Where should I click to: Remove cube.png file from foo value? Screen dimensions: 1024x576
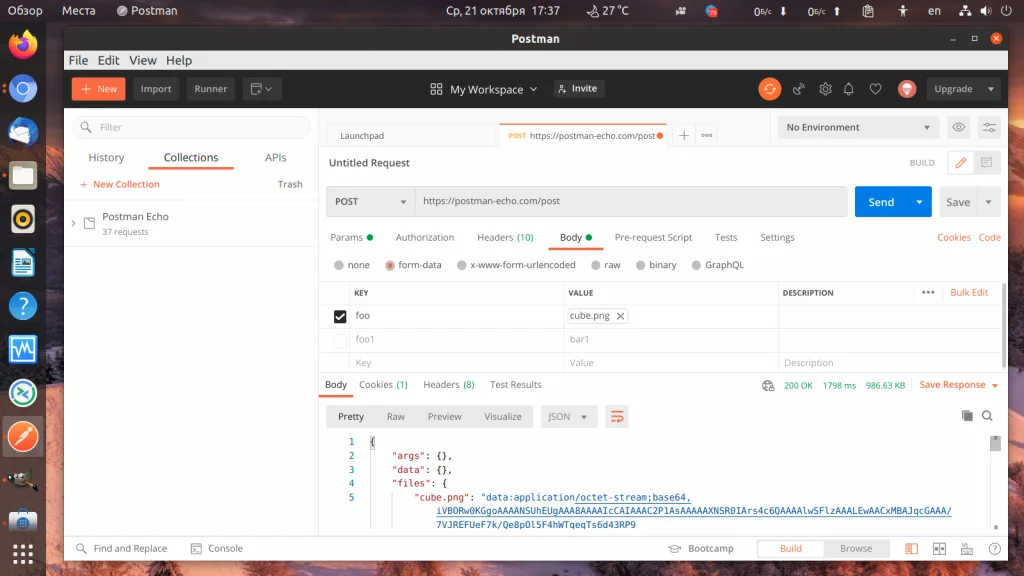click(620, 316)
